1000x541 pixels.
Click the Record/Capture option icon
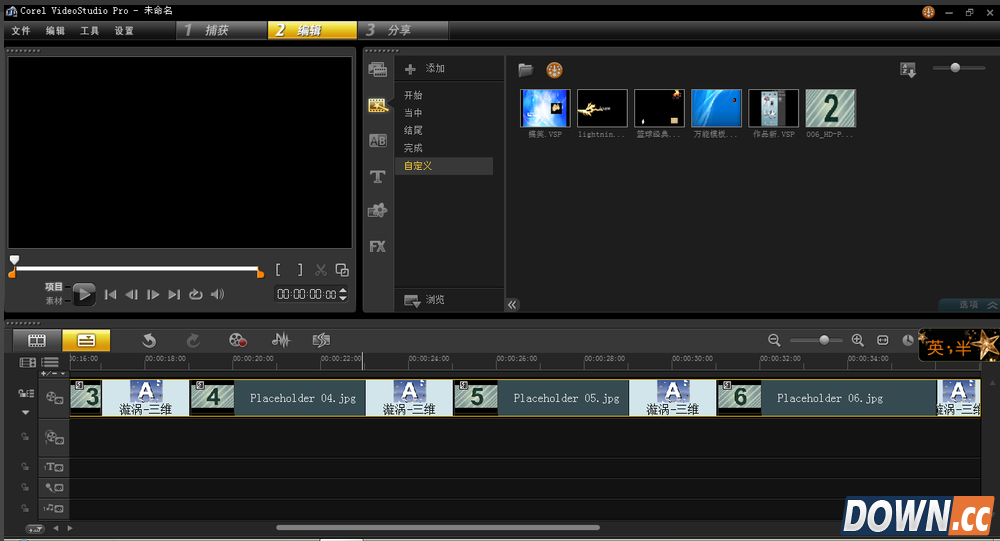pyautogui.click(x=238, y=341)
